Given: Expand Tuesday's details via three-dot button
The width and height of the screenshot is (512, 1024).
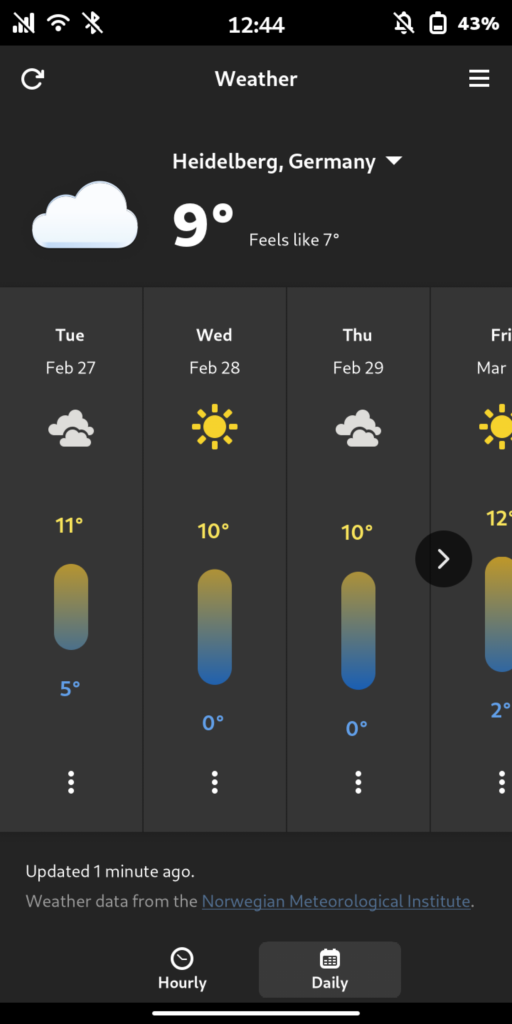Looking at the screenshot, I should pyautogui.click(x=71, y=782).
